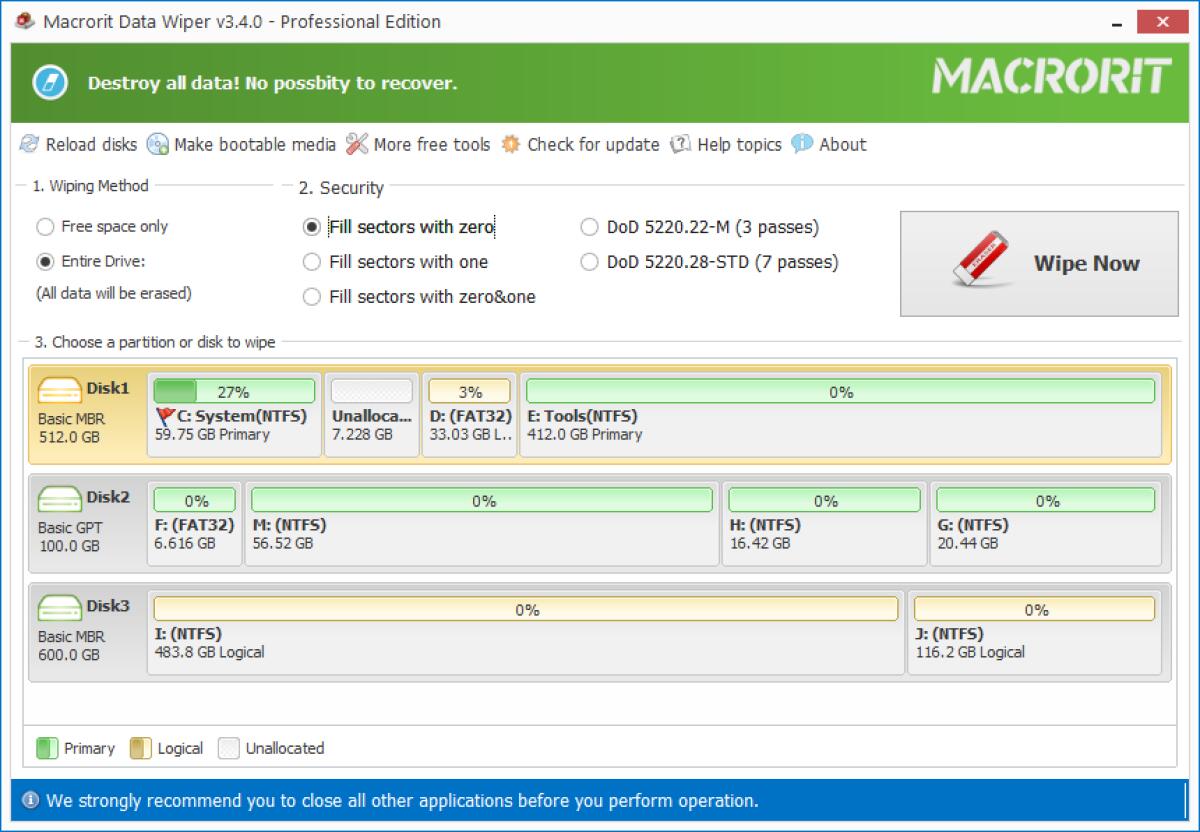Image resolution: width=1200 pixels, height=832 pixels.
Task: Open Help topics icon
Action: tap(681, 145)
